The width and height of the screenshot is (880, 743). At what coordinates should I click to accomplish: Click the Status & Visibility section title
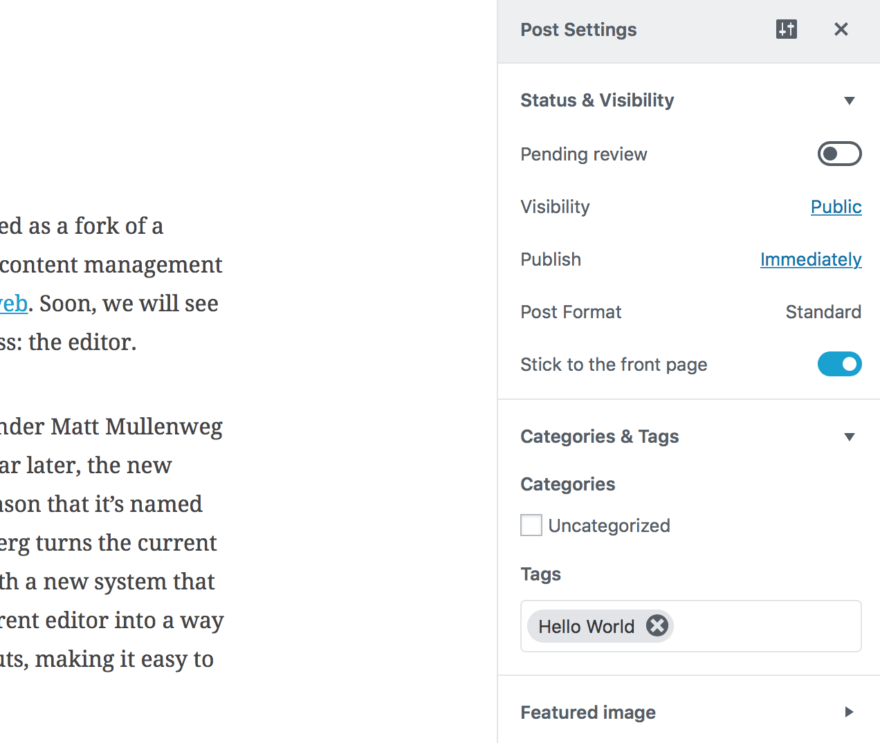(597, 100)
